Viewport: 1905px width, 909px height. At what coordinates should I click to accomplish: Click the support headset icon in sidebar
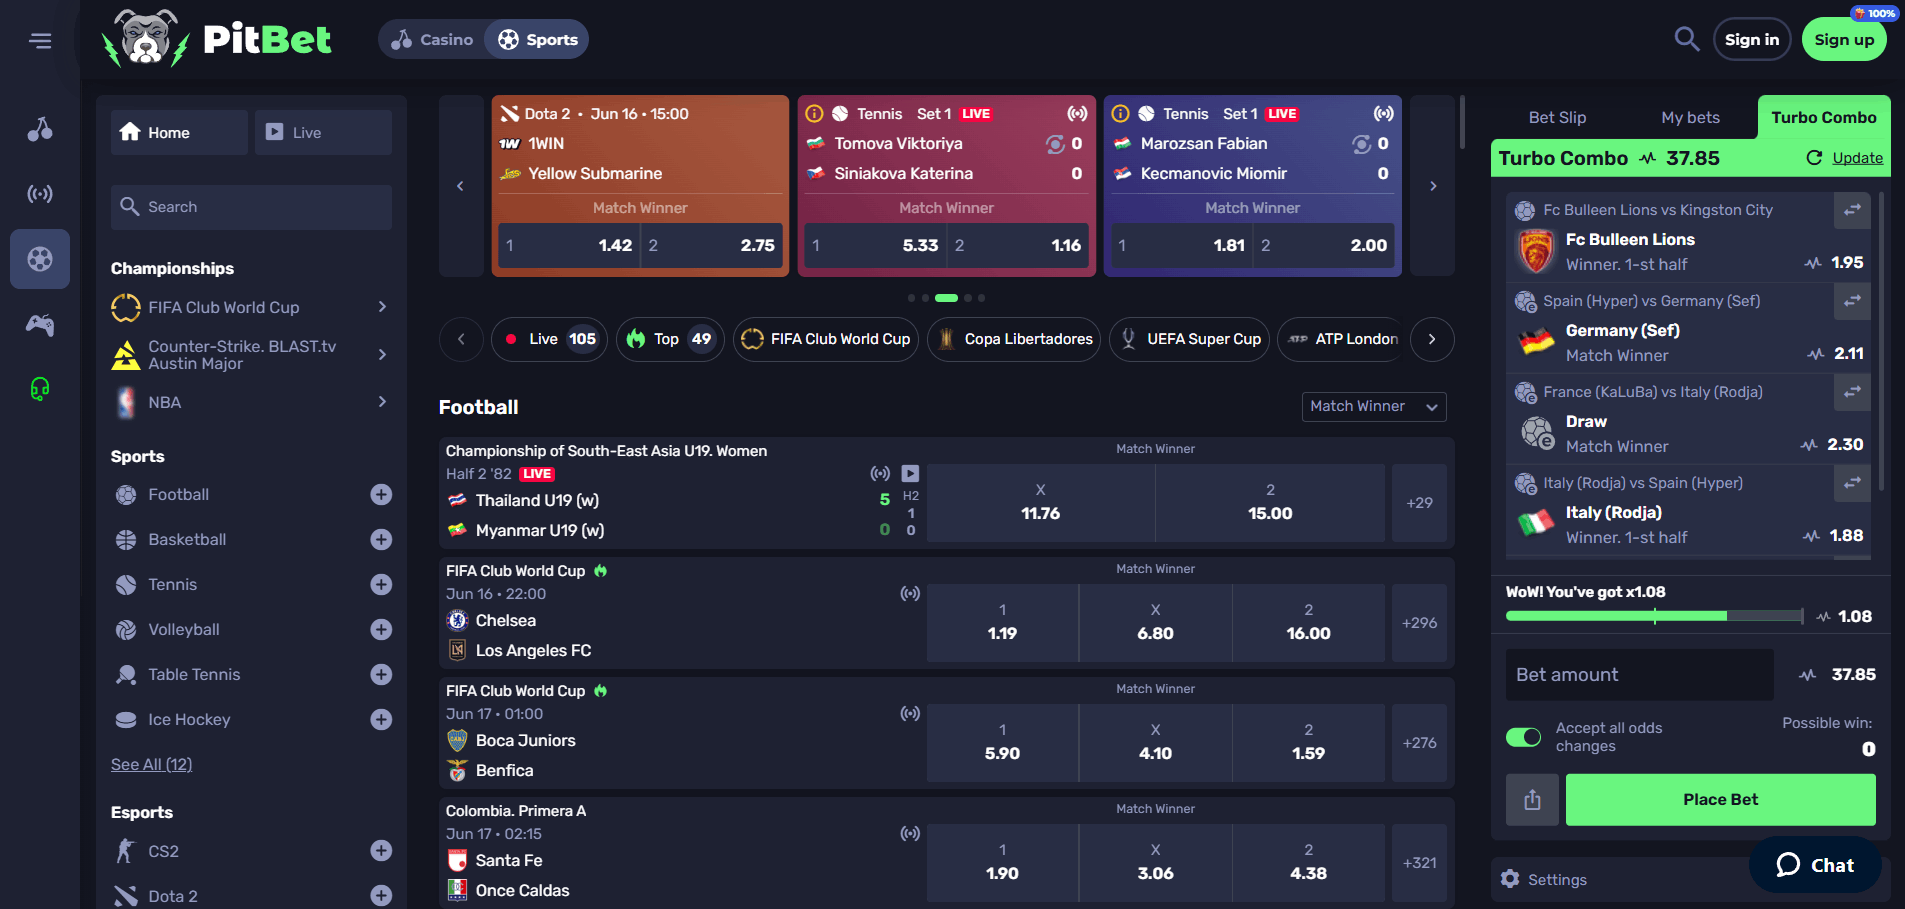point(40,389)
